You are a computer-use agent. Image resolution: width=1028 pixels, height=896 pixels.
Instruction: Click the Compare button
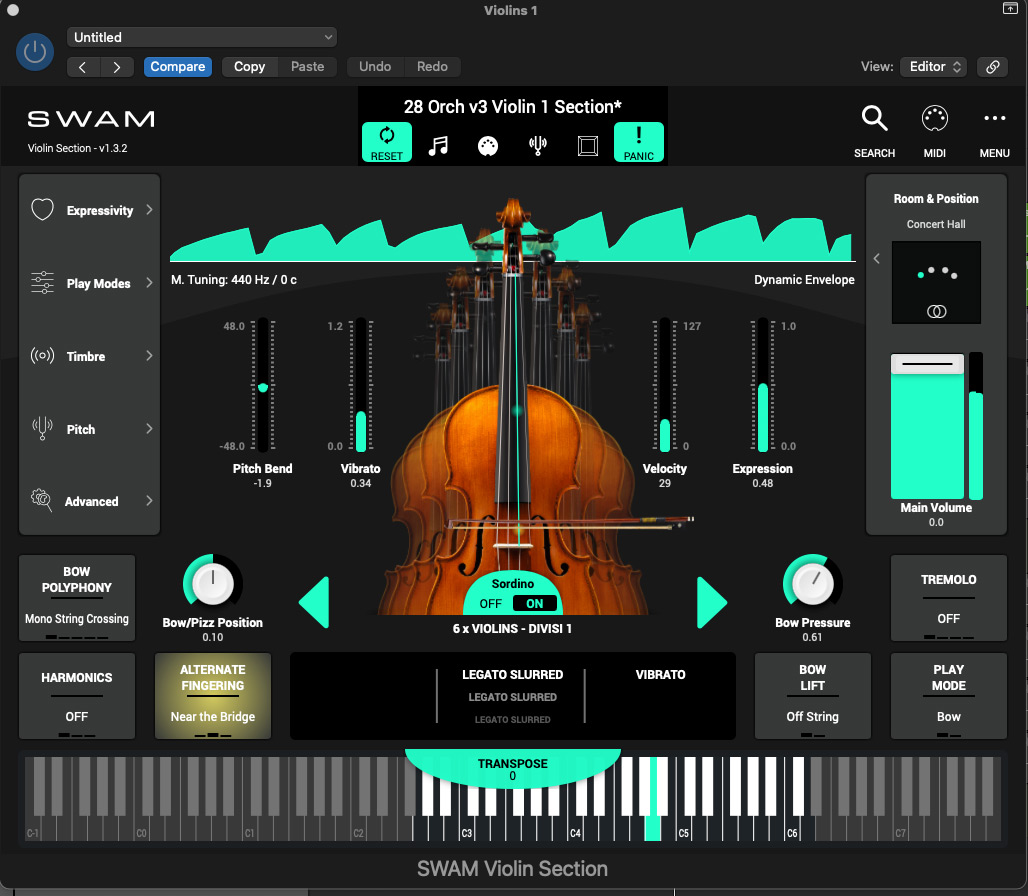point(178,66)
